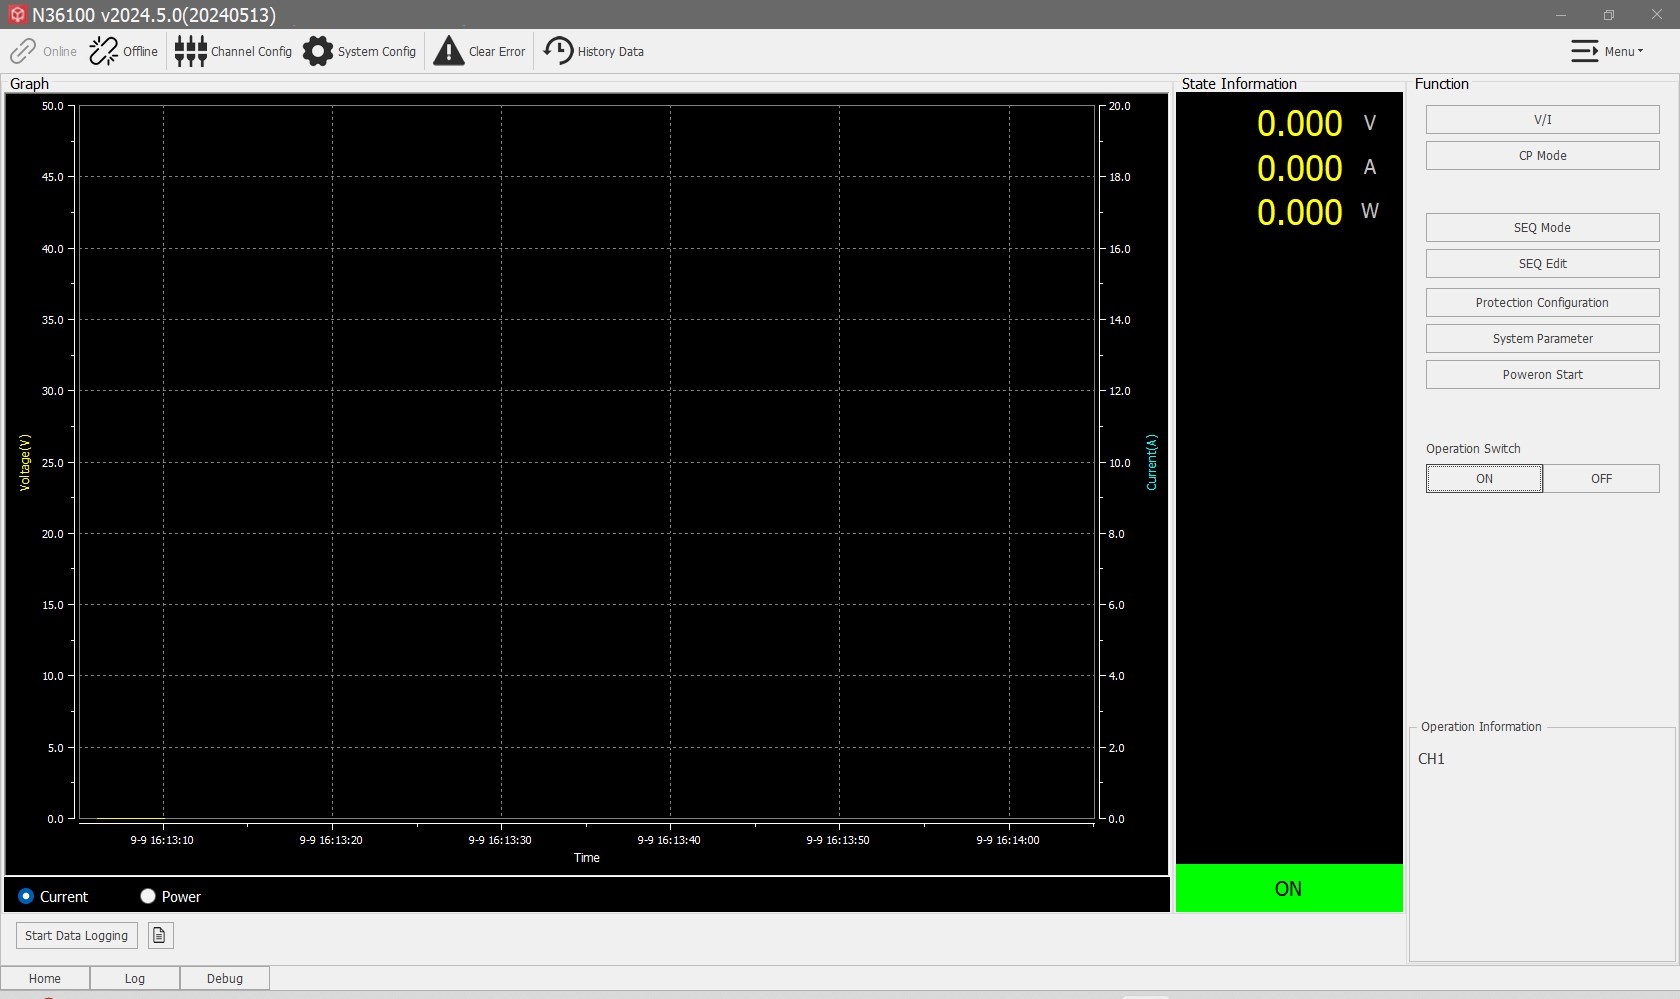Switch operation to OFF
The width and height of the screenshot is (1680, 999).
point(1601,479)
